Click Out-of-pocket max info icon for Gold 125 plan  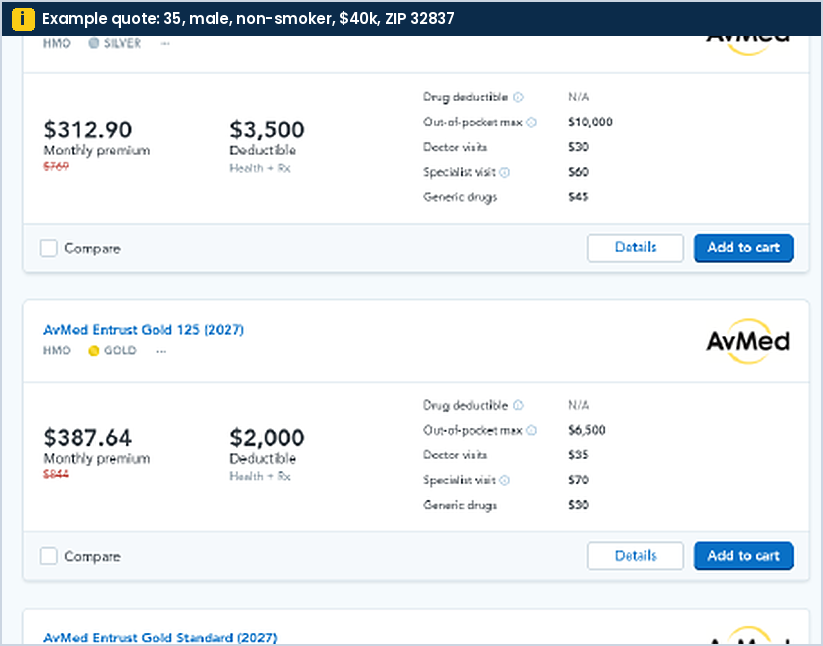[x=532, y=430]
